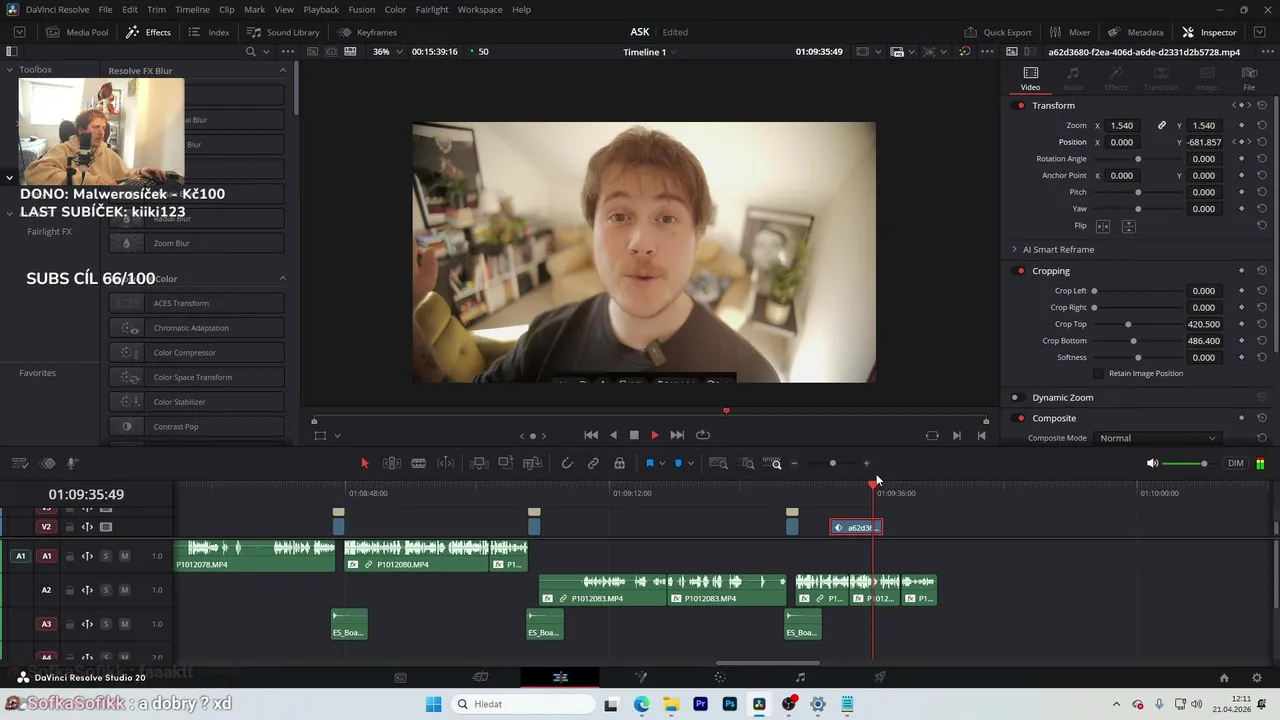Toggle the Effects panel button
The image size is (1280, 720).
pos(148,32)
